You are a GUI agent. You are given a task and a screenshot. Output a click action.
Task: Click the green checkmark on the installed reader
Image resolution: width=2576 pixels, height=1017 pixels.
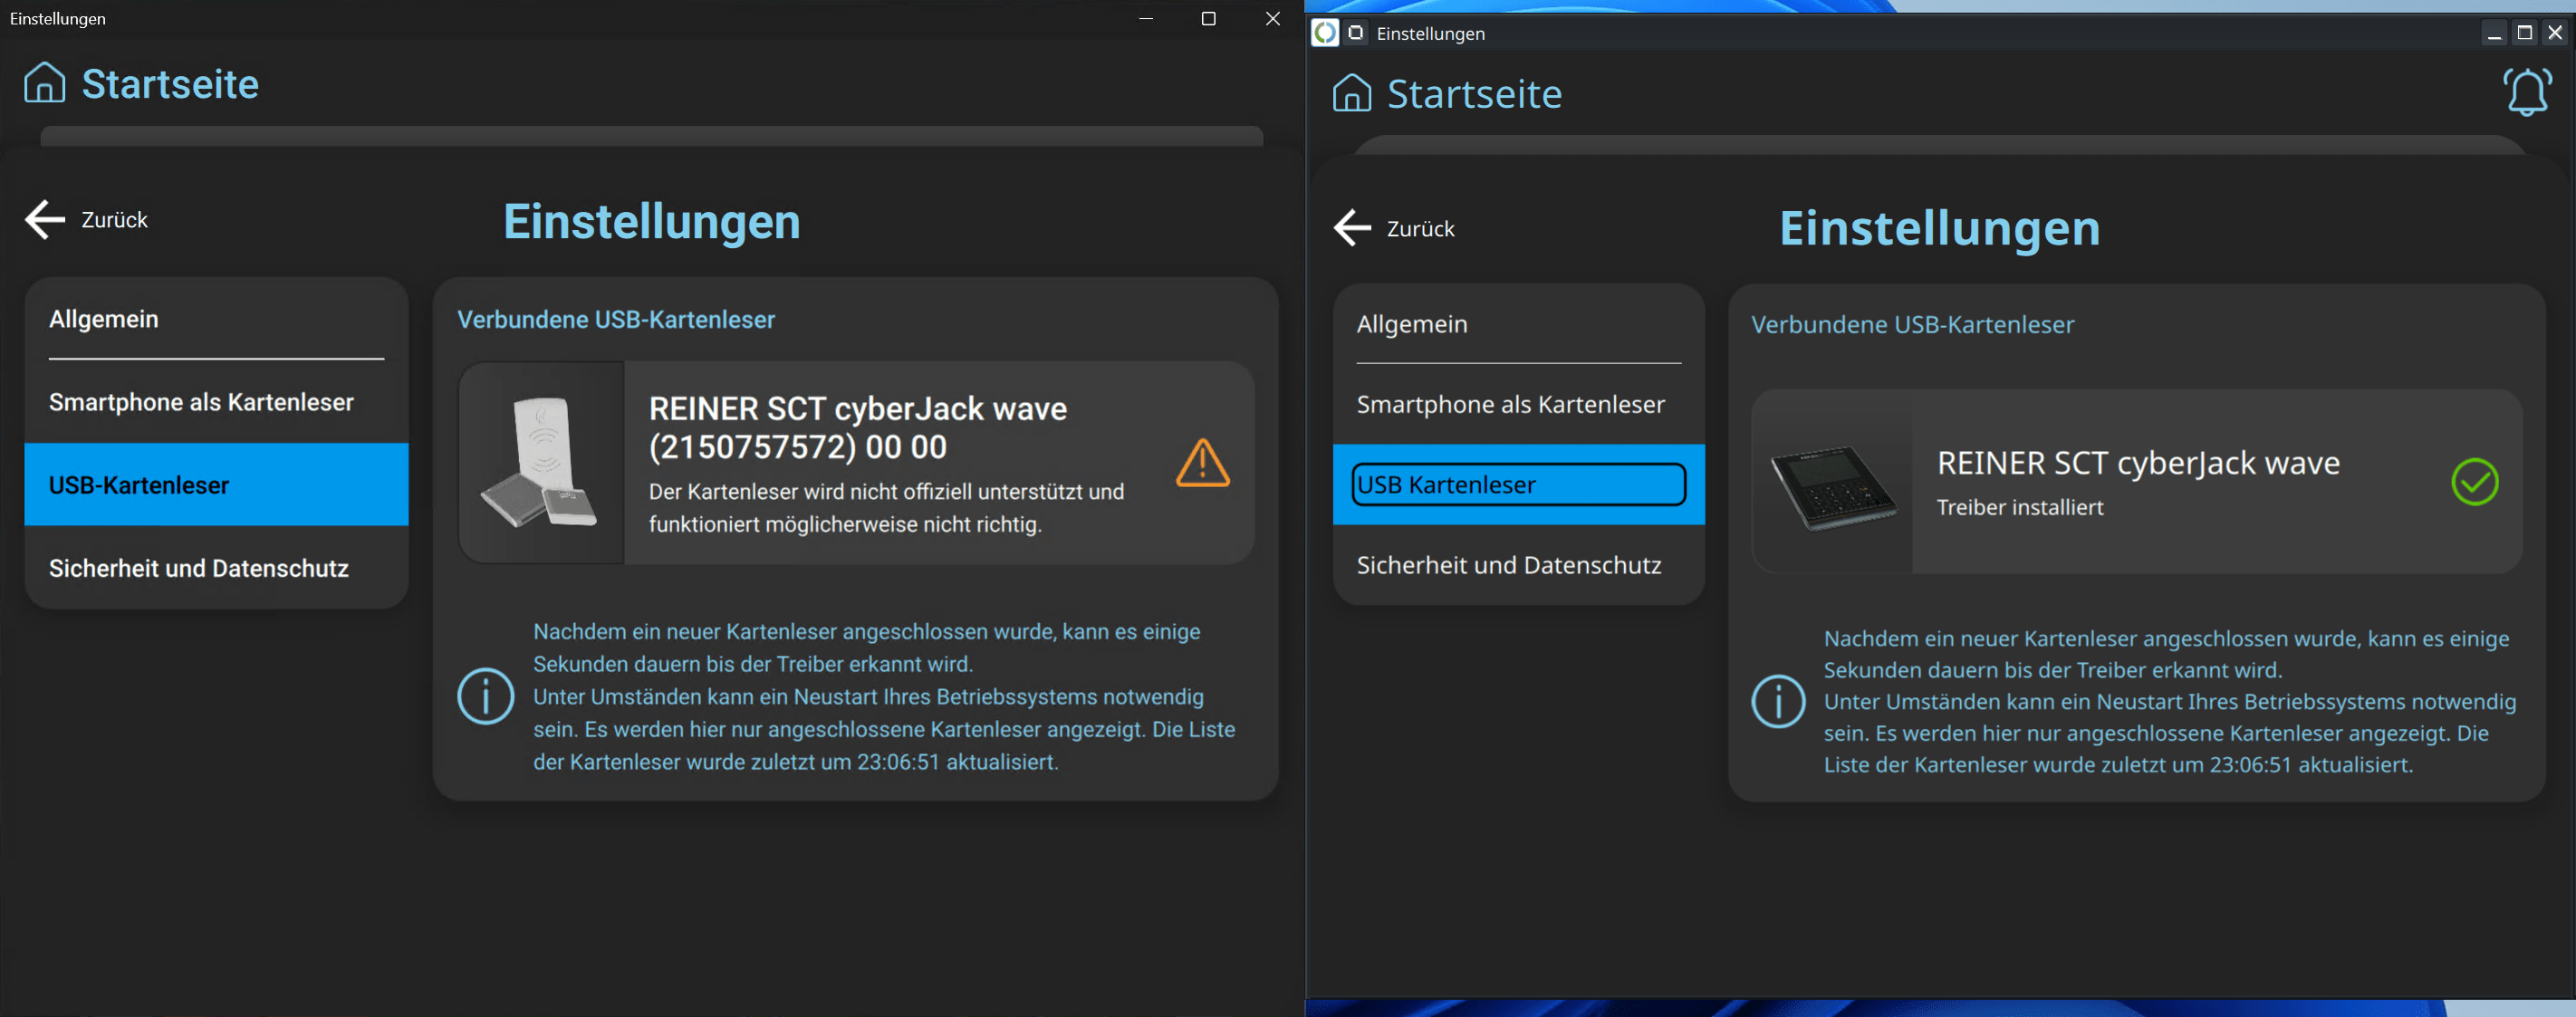pyautogui.click(x=2476, y=483)
